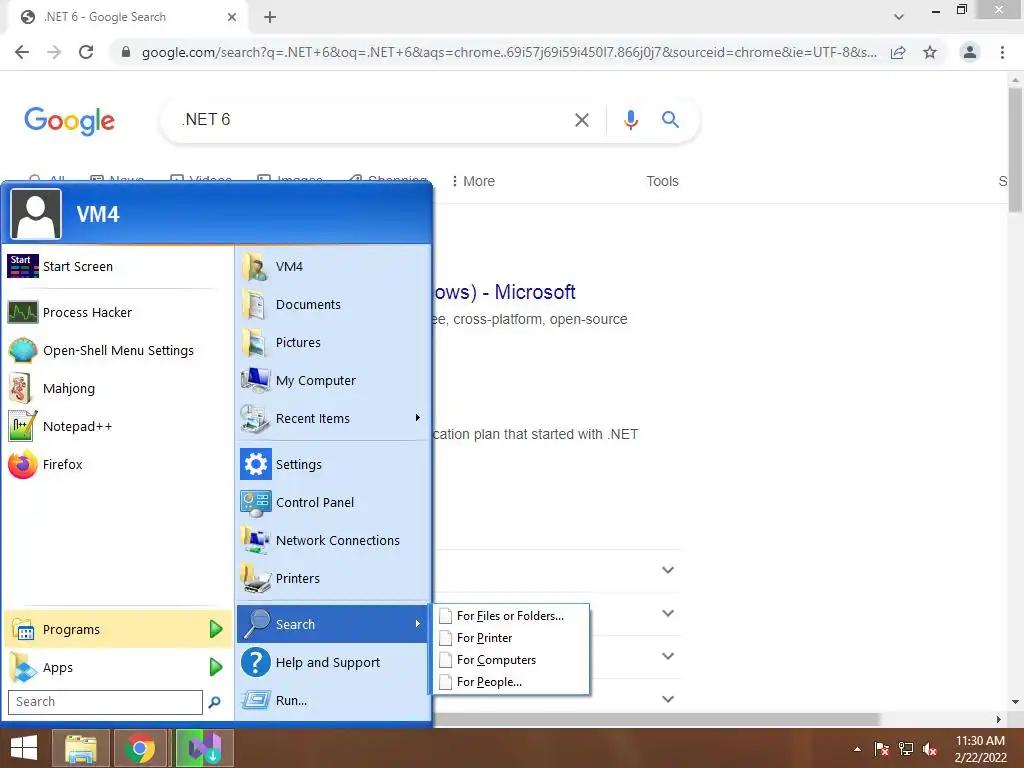Launch the Mahjong game
Viewport: 1024px width, 768px height.
coord(118,388)
